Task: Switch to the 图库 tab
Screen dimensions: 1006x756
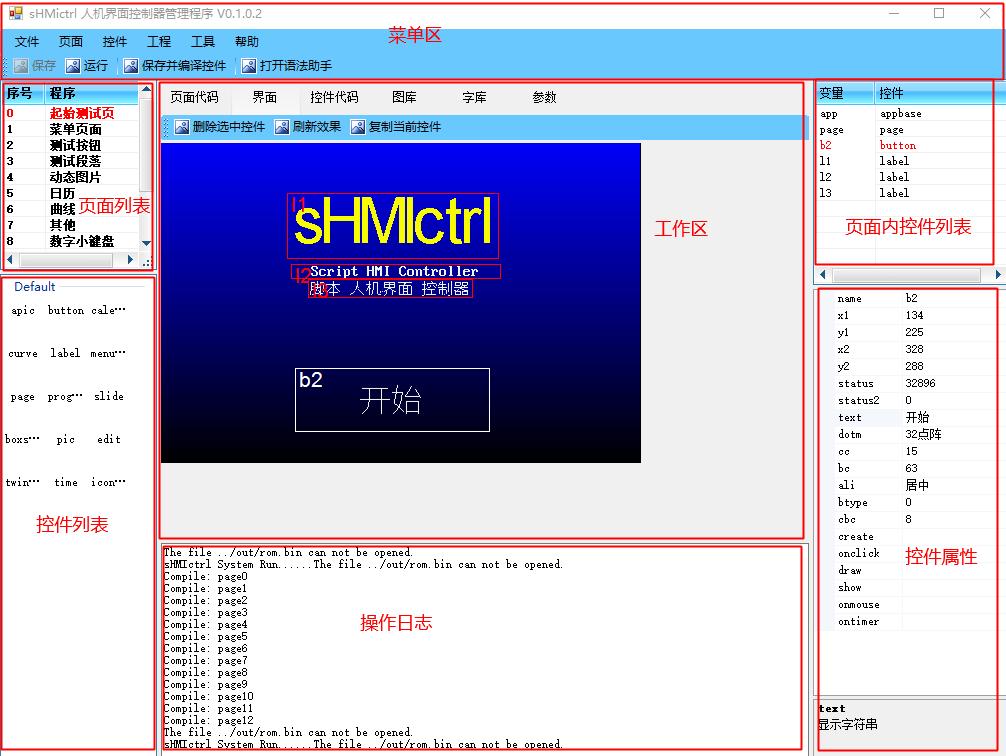Action: tap(404, 97)
